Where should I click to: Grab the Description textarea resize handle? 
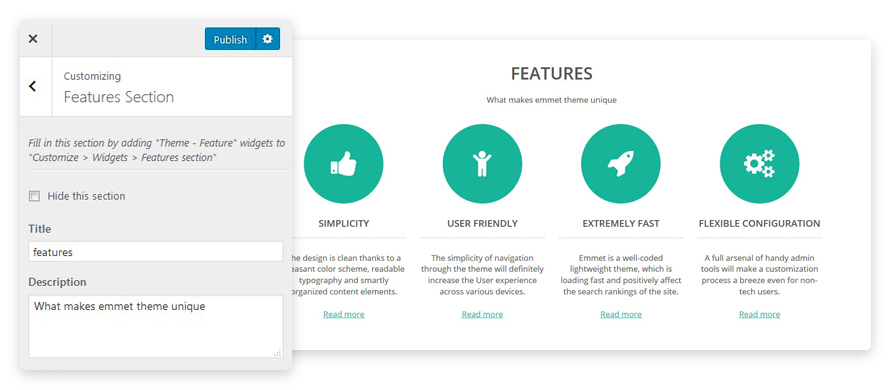coord(277,352)
